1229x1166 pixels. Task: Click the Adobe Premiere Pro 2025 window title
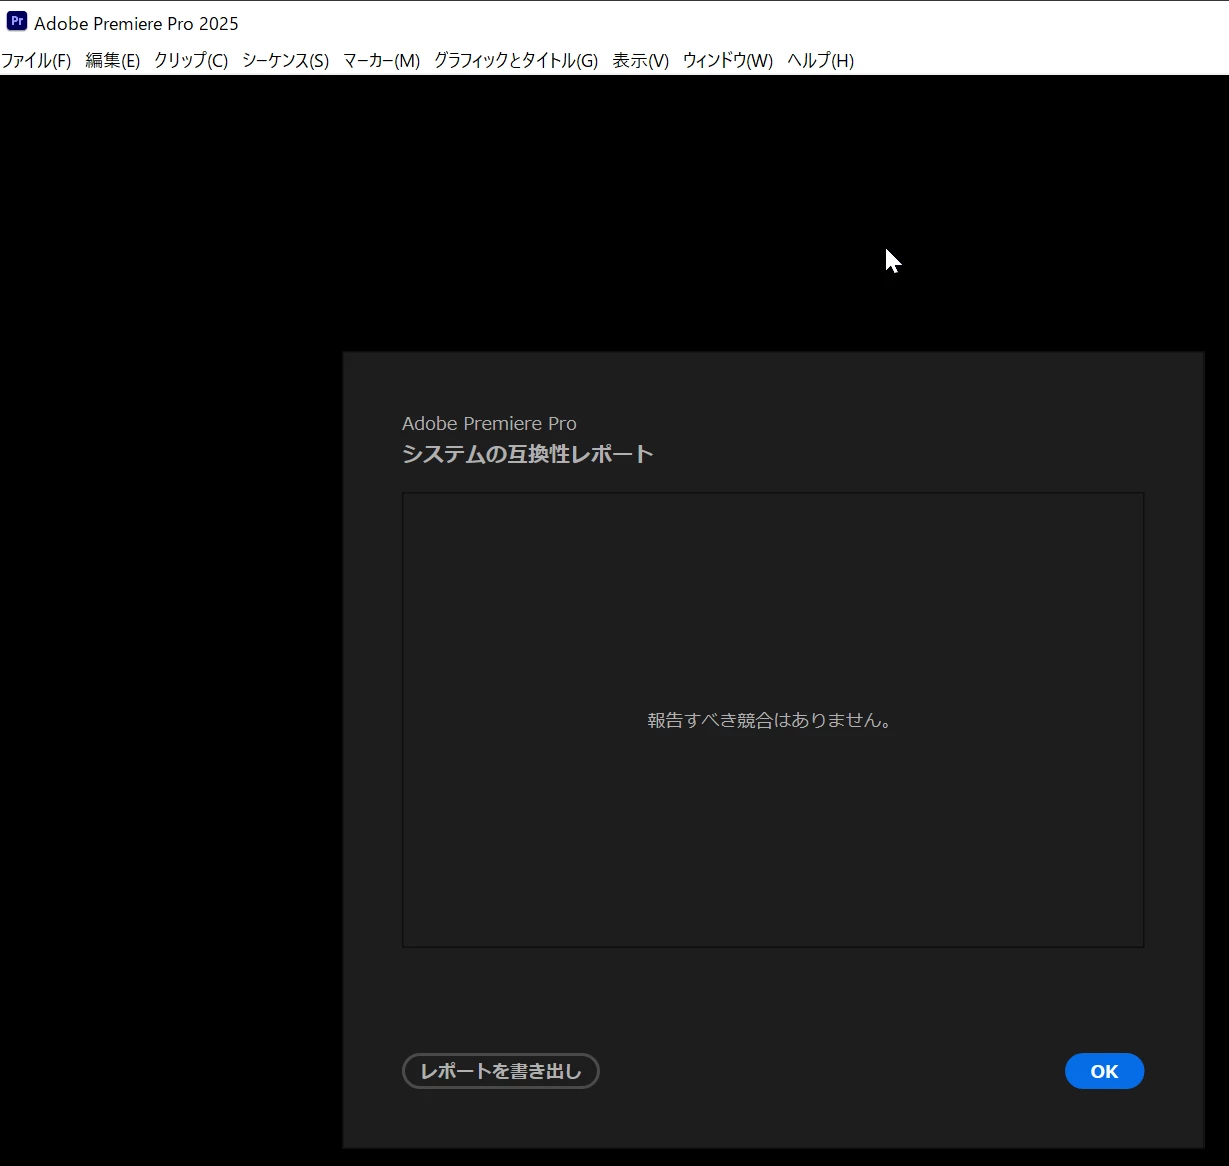[x=136, y=23]
